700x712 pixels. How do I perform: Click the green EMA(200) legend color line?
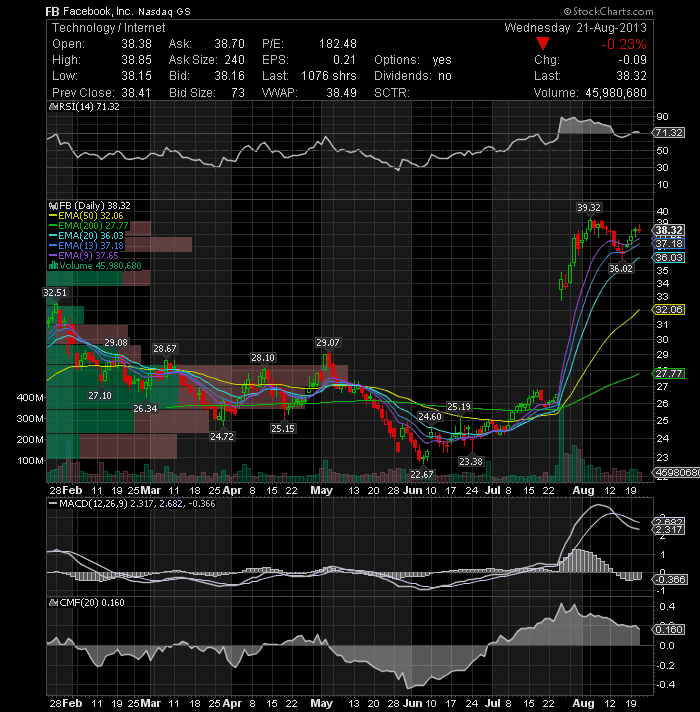click(53, 226)
